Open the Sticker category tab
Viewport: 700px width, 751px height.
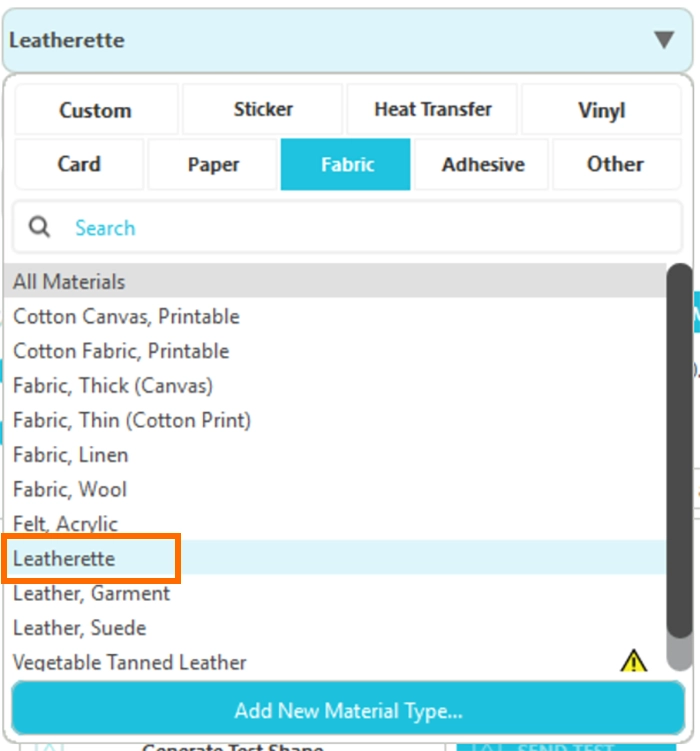263,109
